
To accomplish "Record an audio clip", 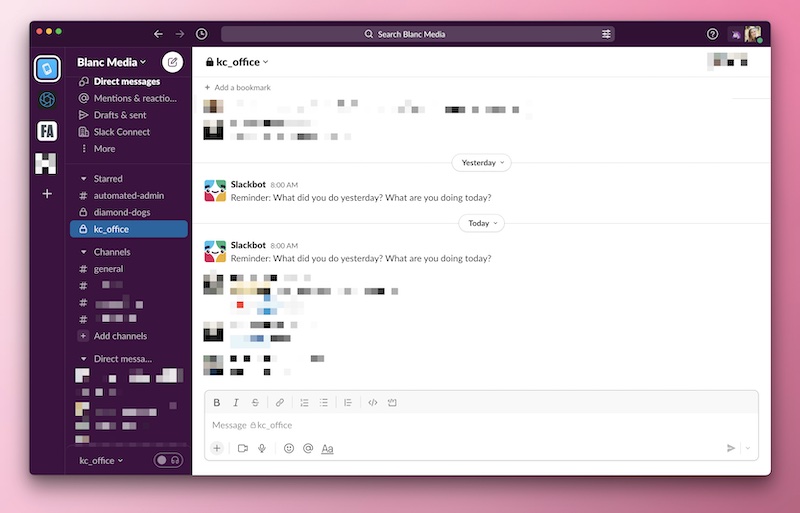I will [x=262, y=448].
